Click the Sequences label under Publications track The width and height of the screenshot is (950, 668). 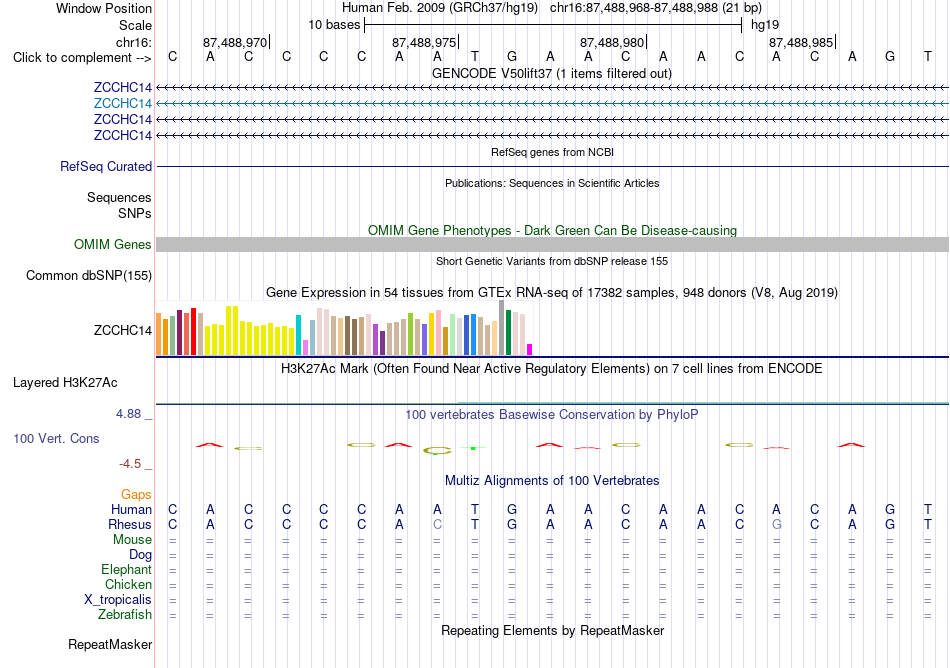[119, 197]
